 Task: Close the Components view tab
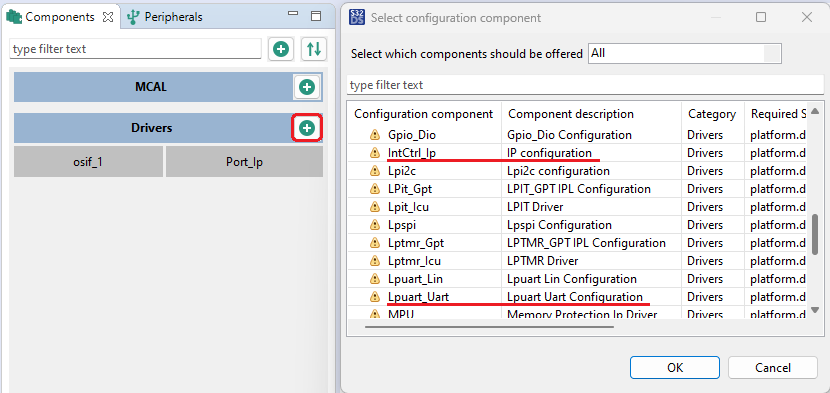[107, 17]
